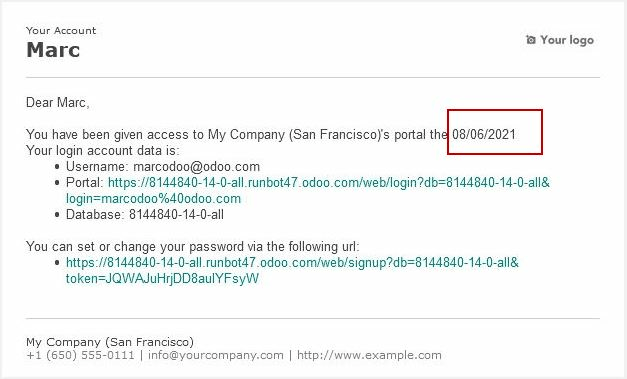Click the second line login=marcodoo%40odoo.com link
This screenshot has height=379, width=627.
point(154,199)
